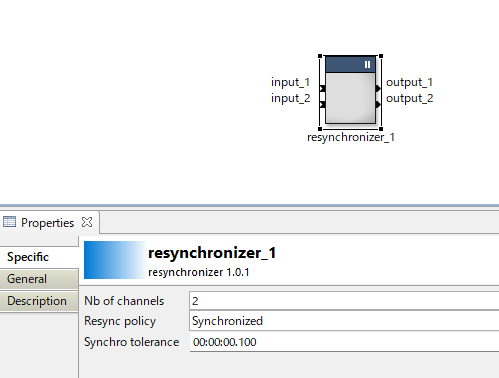Switch to the Specific tab
Viewport: 499px width, 378px height.
(39, 257)
